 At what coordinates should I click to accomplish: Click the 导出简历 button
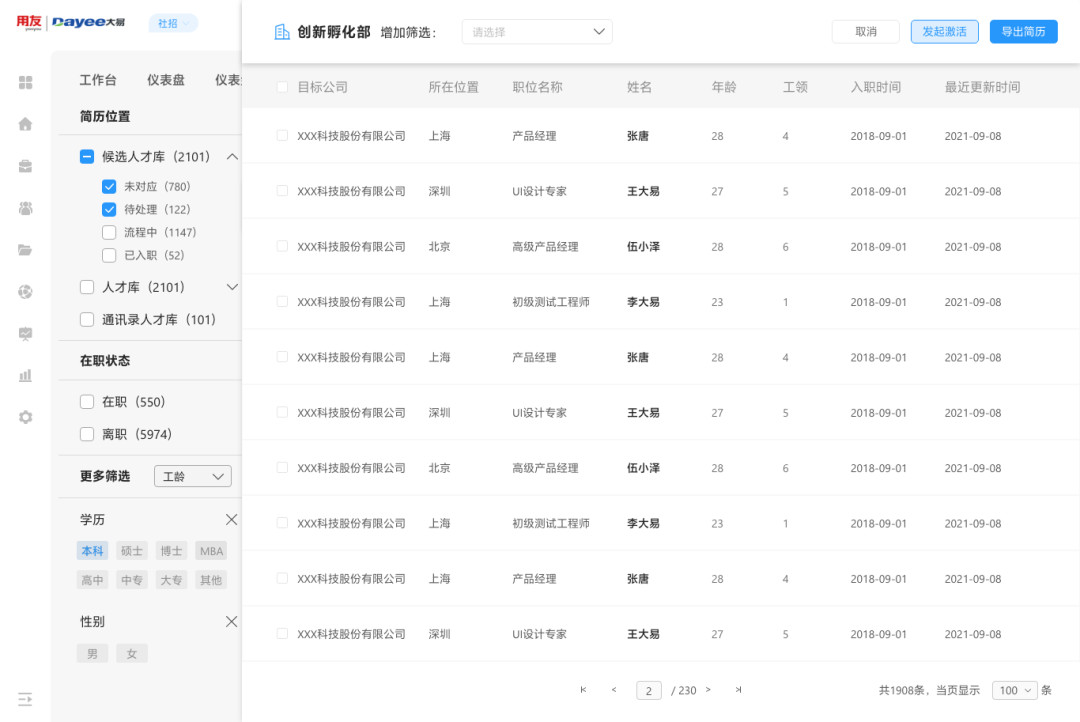point(1023,31)
